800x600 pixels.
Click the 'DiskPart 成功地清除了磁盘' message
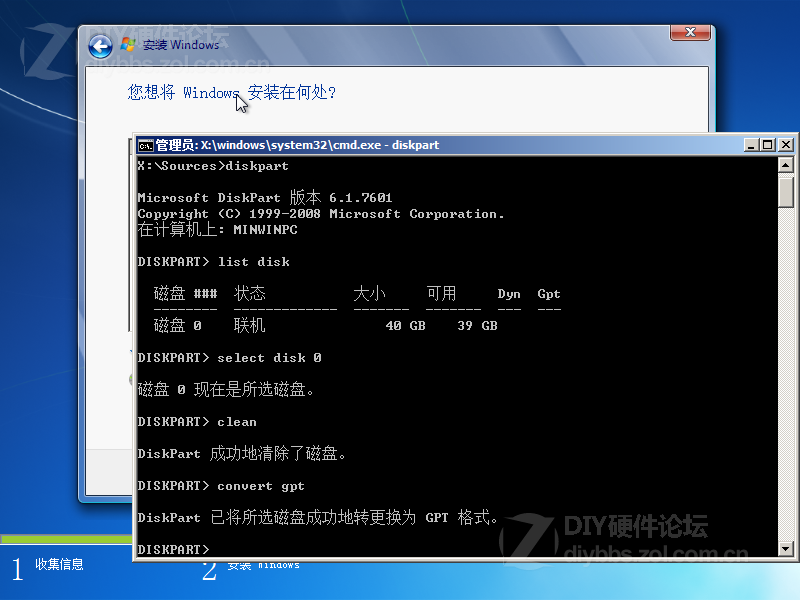tap(242, 454)
